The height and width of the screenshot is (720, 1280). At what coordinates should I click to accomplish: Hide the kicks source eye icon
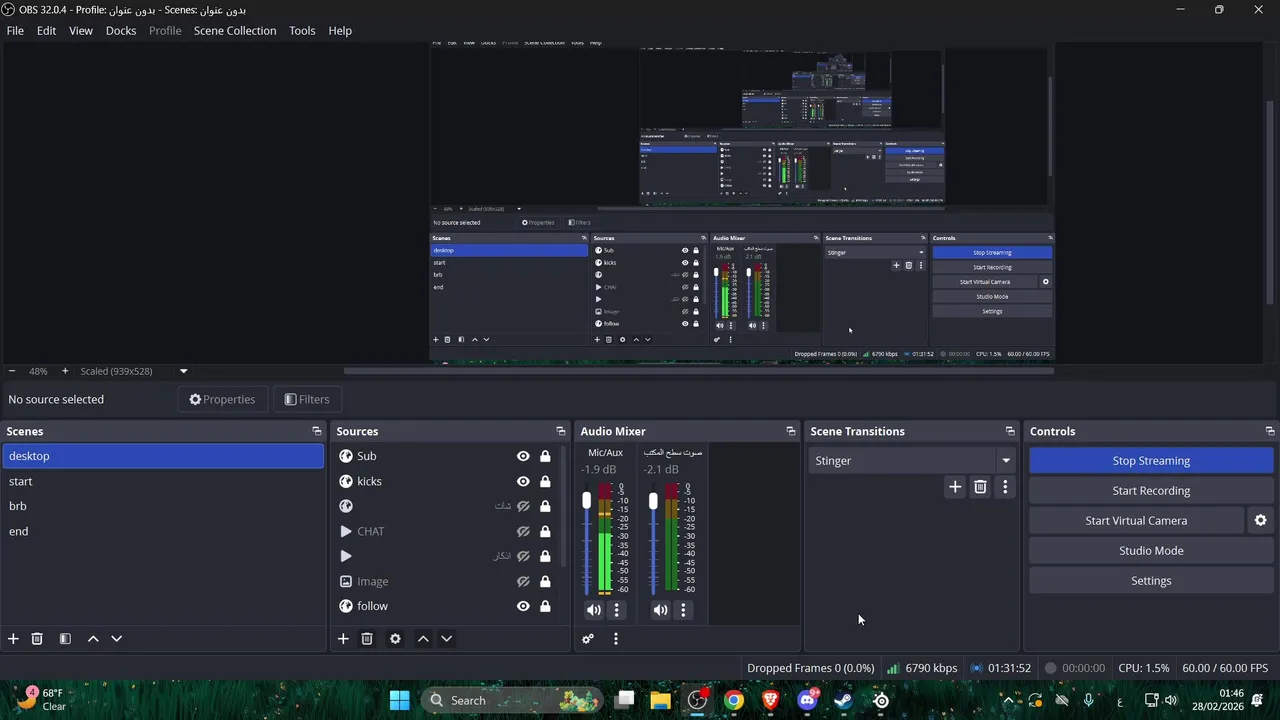tap(523, 481)
